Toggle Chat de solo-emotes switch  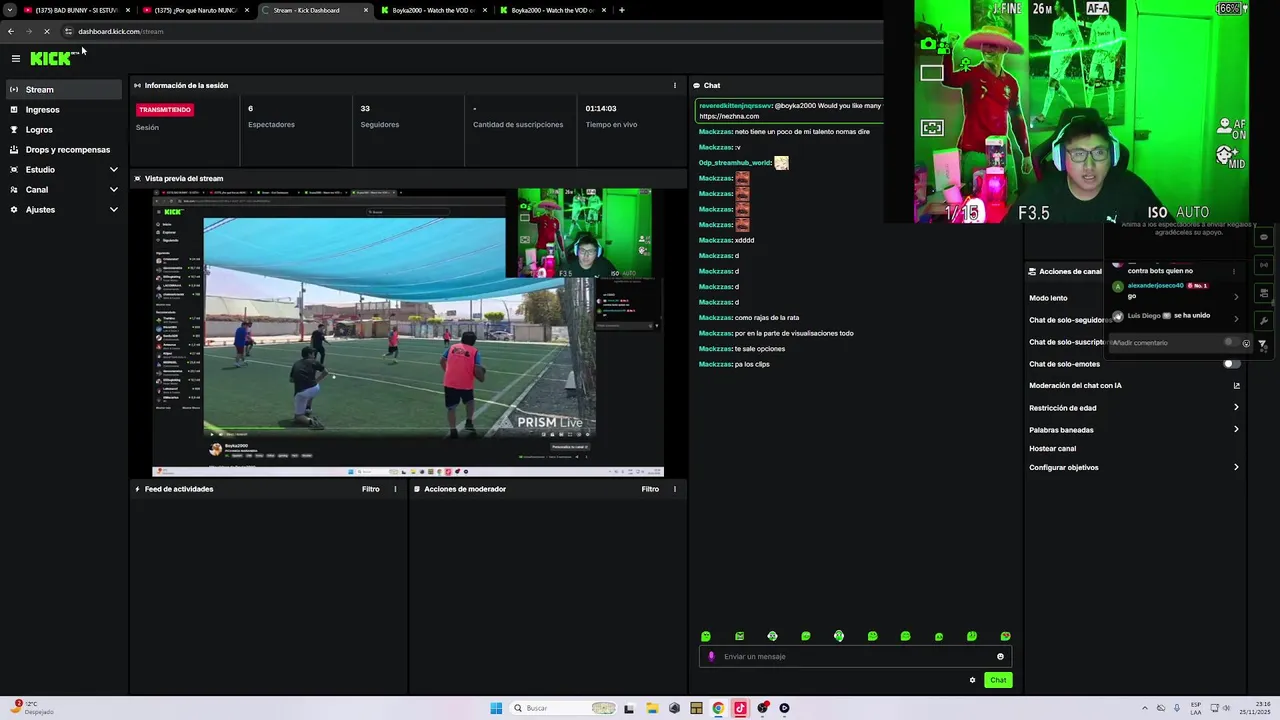click(1233, 364)
